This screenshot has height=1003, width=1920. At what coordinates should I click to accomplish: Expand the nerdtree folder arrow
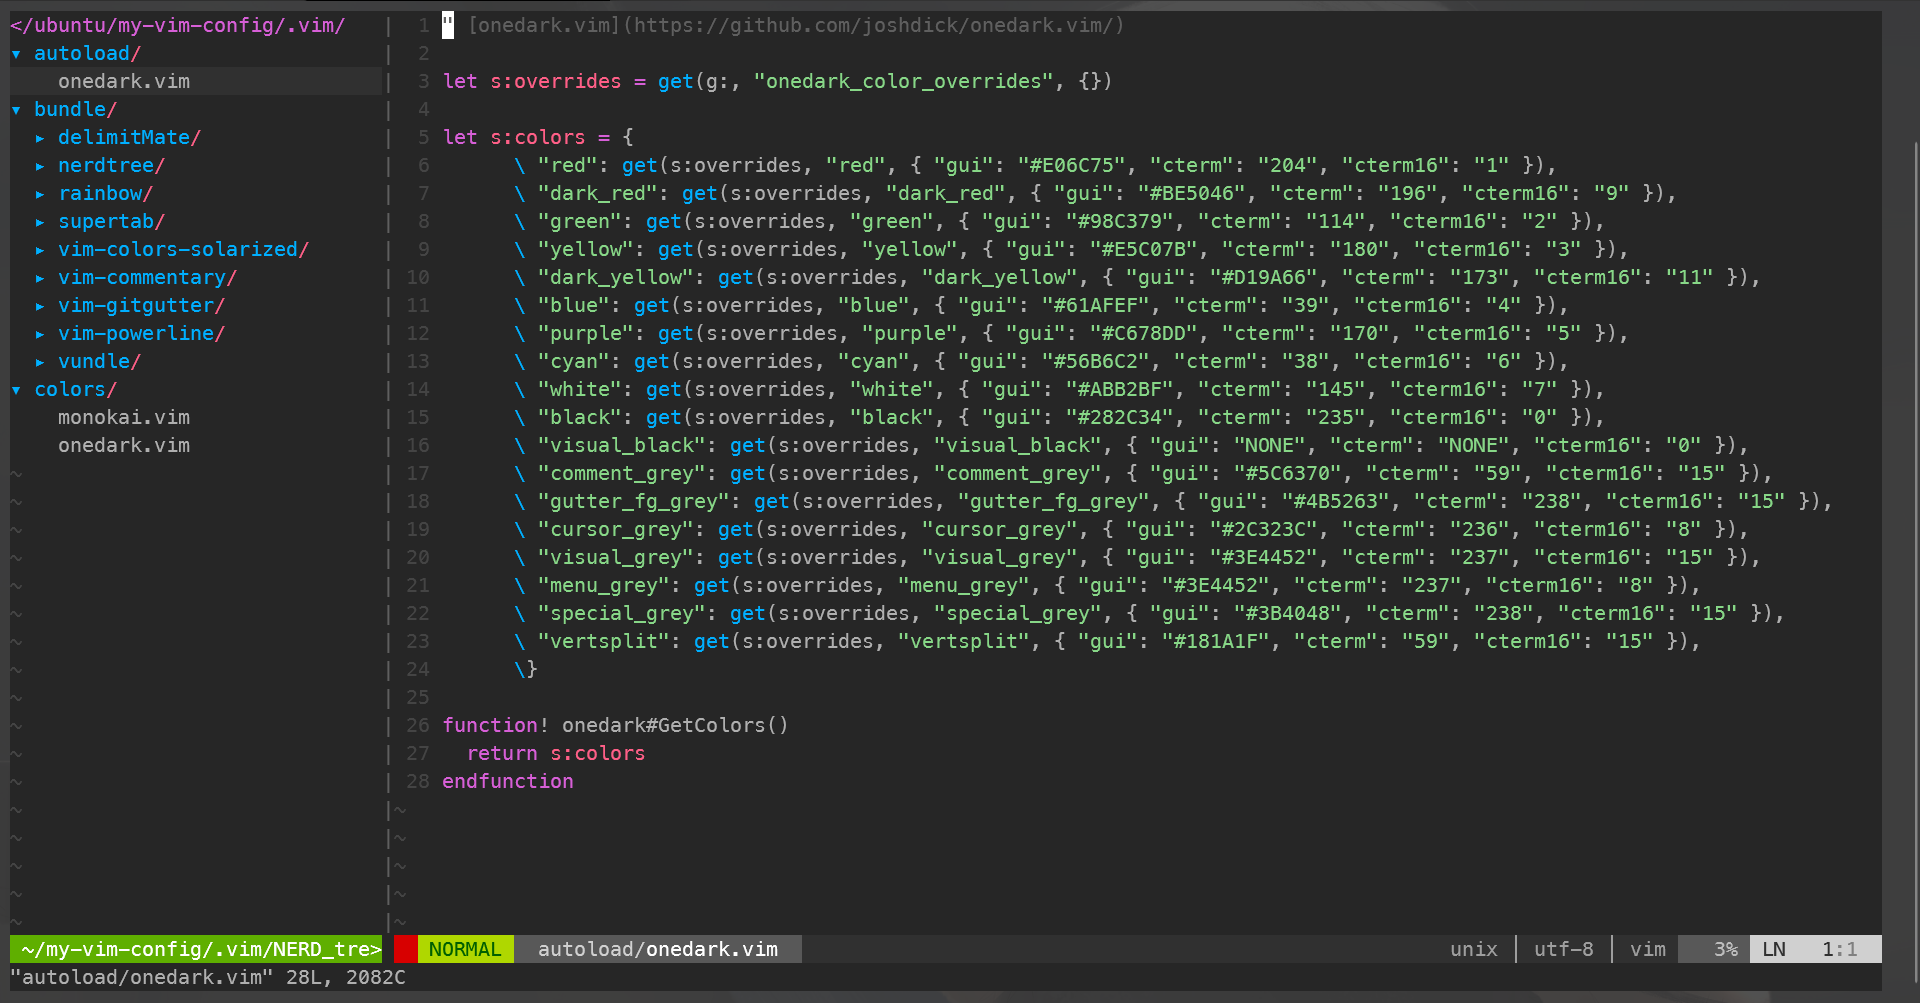[40, 166]
